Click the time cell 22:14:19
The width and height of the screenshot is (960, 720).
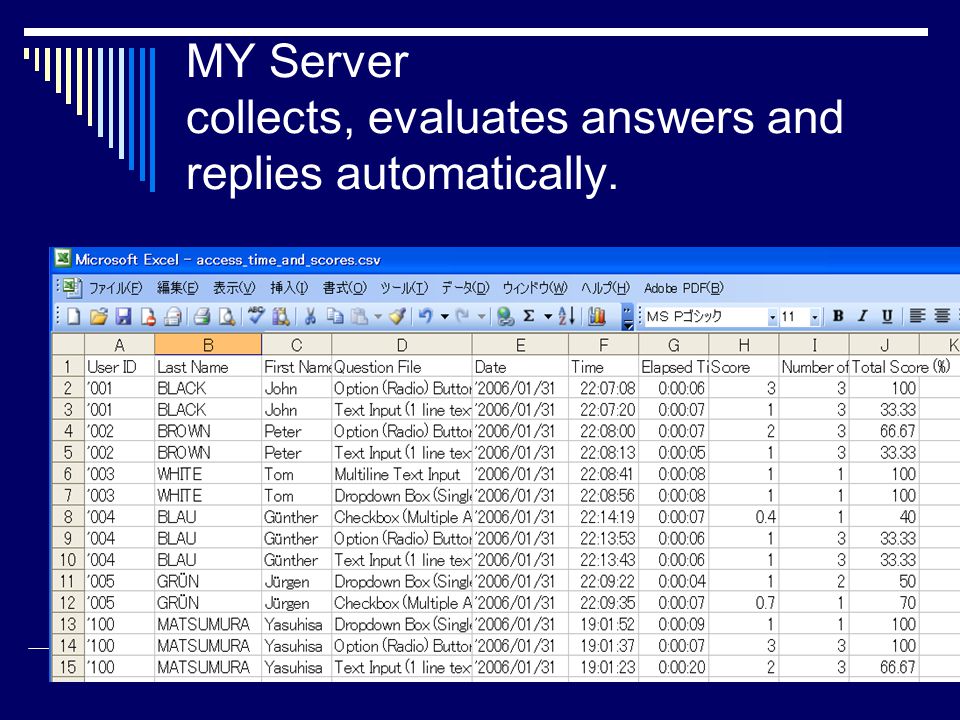coord(604,517)
